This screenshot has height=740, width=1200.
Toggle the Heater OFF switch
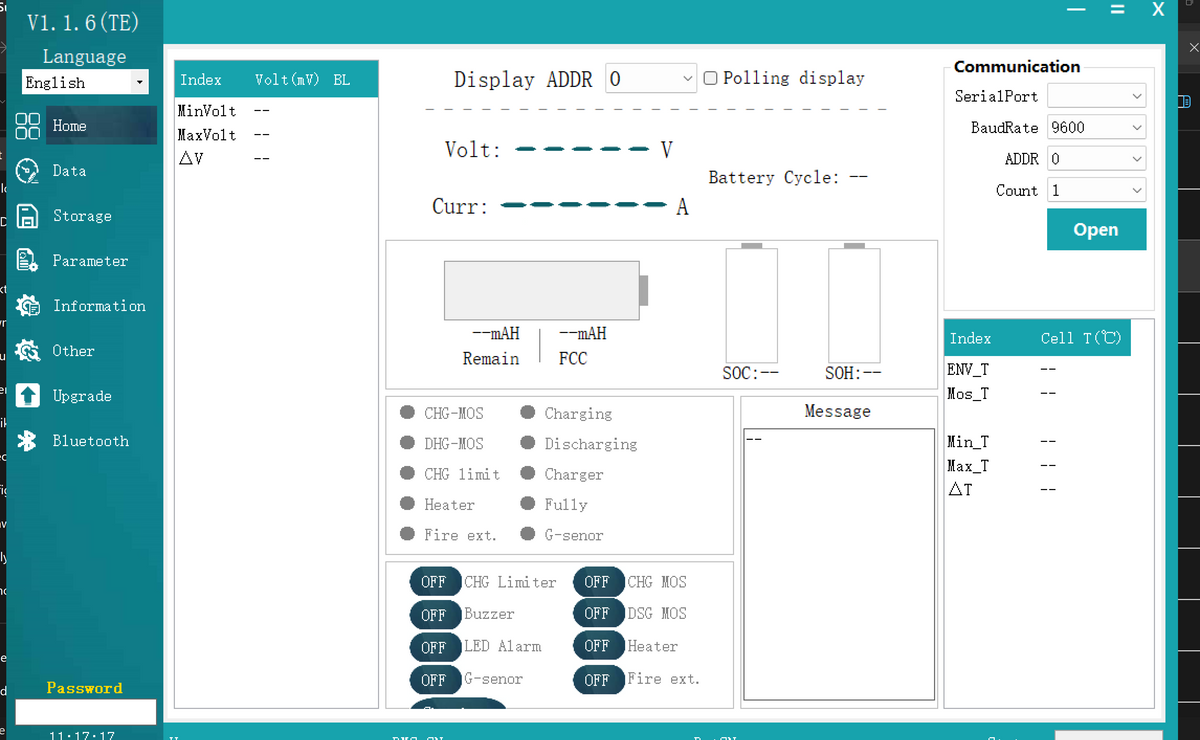pyautogui.click(x=597, y=646)
